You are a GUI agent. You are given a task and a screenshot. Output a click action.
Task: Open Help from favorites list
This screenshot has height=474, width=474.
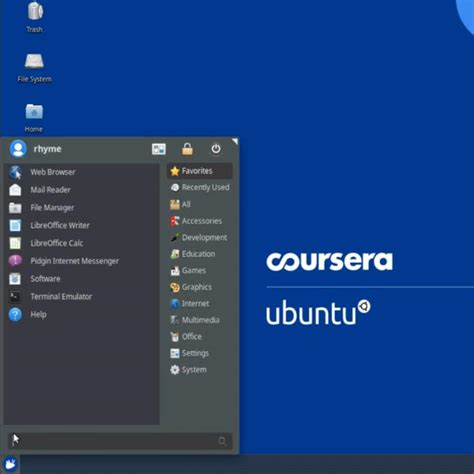point(82,314)
